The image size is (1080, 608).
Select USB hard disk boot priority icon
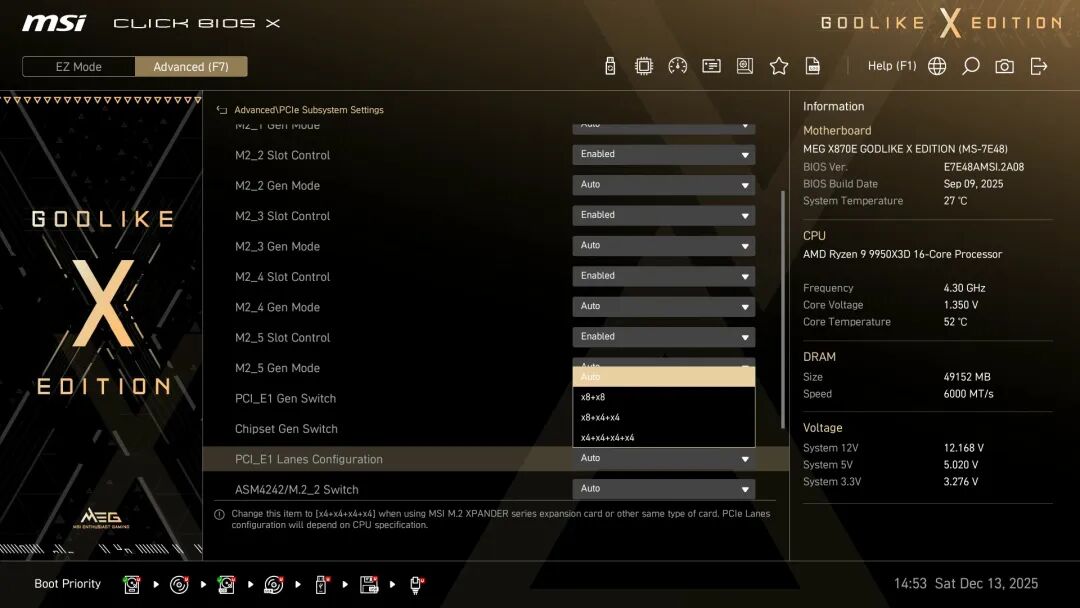pos(226,585)
